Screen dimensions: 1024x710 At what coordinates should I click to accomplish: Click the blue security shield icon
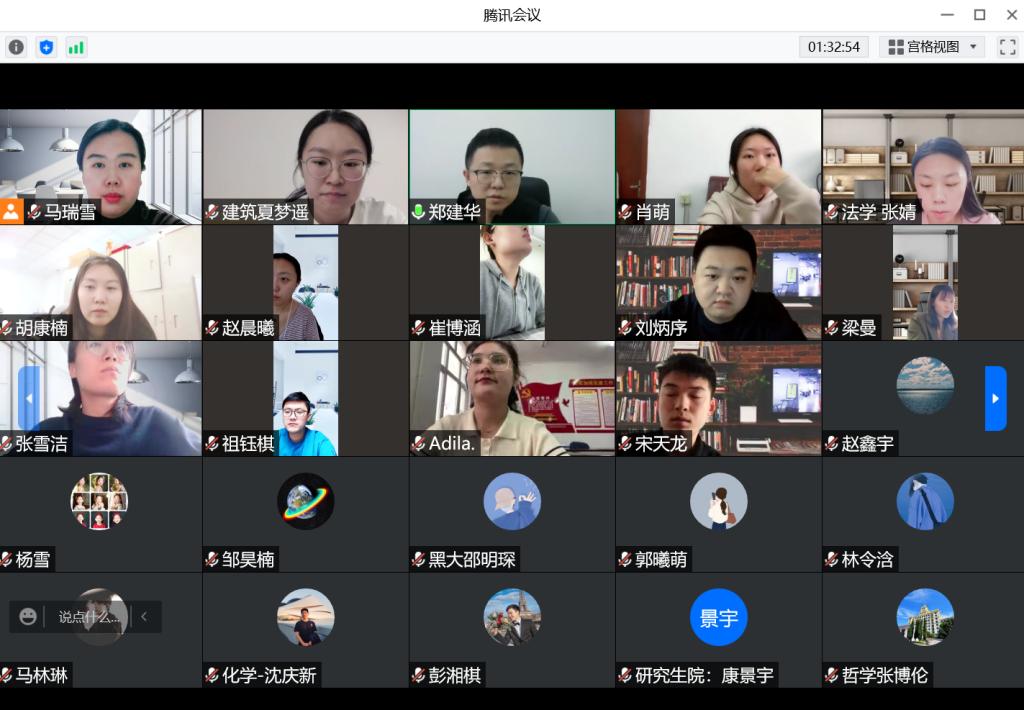coord(46,47)
